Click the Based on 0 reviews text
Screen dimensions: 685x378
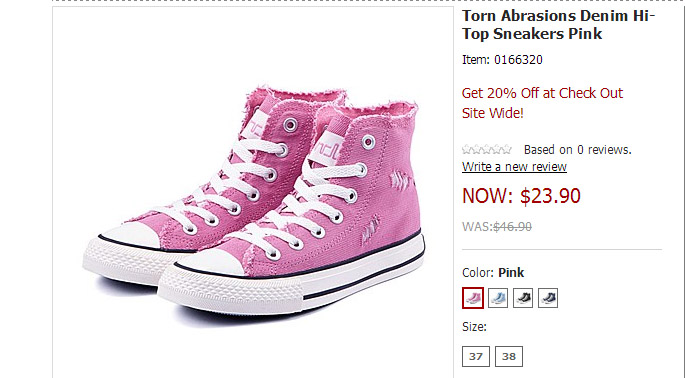click(x=578, y=150)
